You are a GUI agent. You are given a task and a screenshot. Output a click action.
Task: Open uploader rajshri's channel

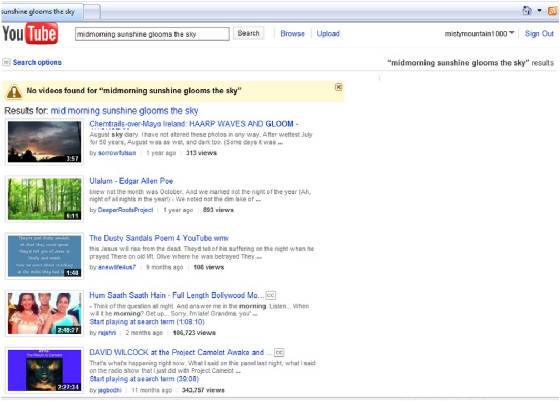[x=107, y=333]
